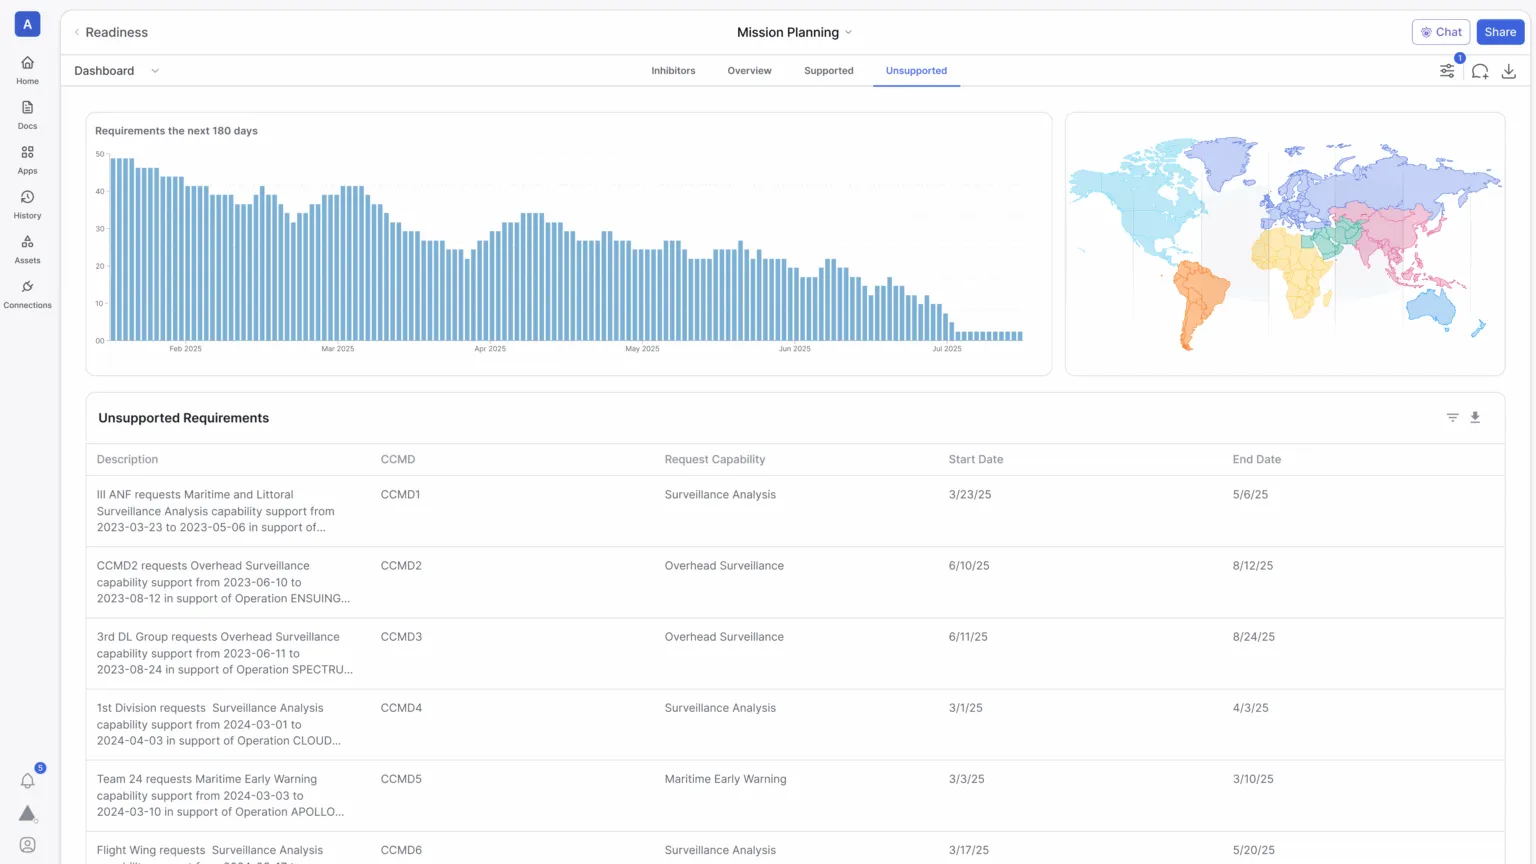The image size is (1536, 864).
Task: Open the Connections plug icon
Action: coord(27,287)
